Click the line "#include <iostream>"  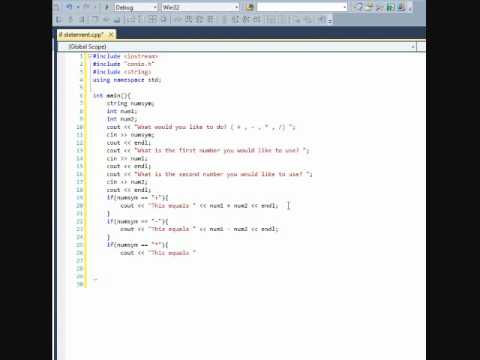[x=125, y=56]
